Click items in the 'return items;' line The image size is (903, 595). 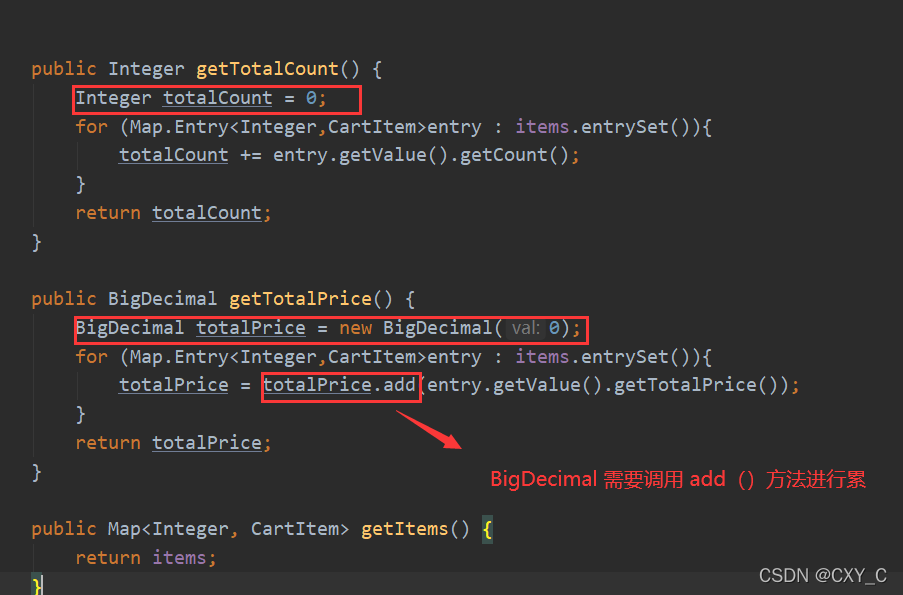tap(179, 558)
